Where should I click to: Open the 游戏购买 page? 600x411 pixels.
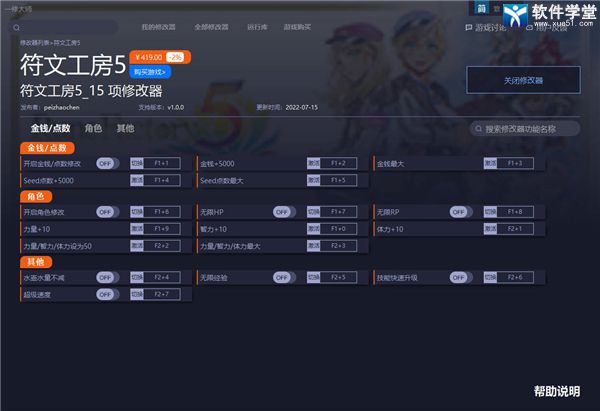click(x=297, y=27)
